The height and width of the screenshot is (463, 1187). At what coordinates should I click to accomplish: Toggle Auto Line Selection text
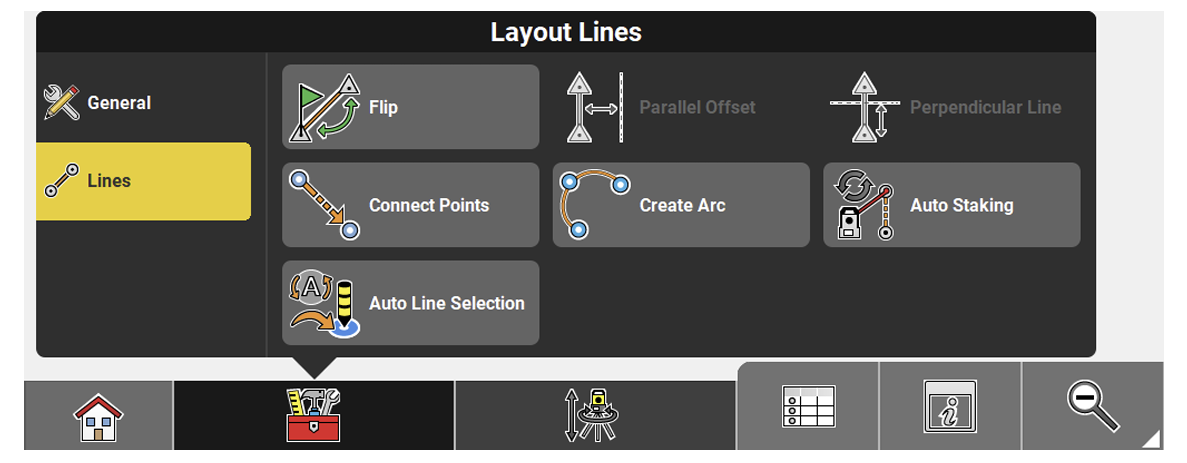click(446, 303)
